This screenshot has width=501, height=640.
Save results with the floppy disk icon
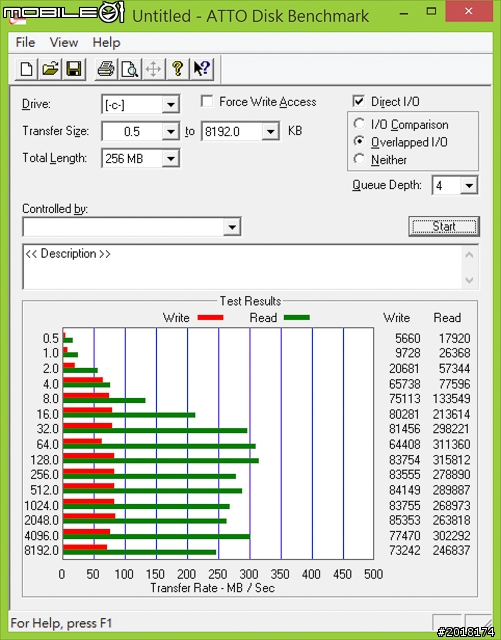tap(74, 69)
